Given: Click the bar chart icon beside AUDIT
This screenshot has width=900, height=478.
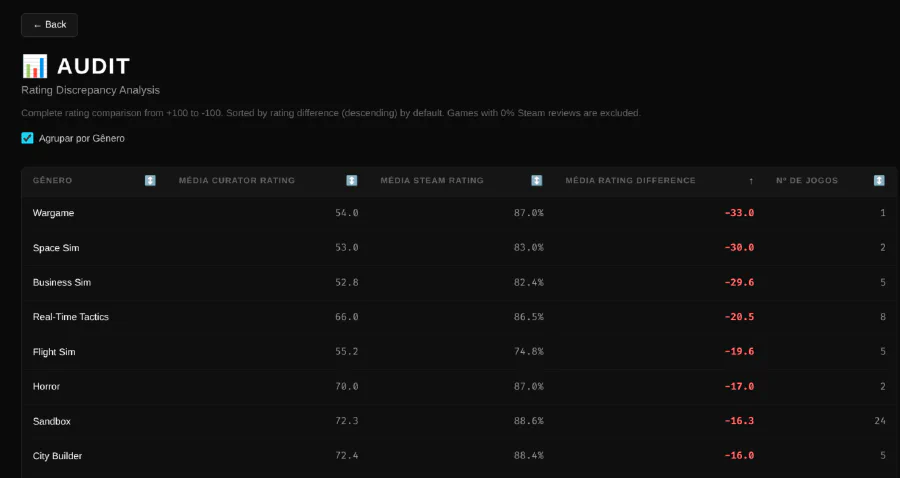Looking at the screenshot, I should (x=35, y=67).
